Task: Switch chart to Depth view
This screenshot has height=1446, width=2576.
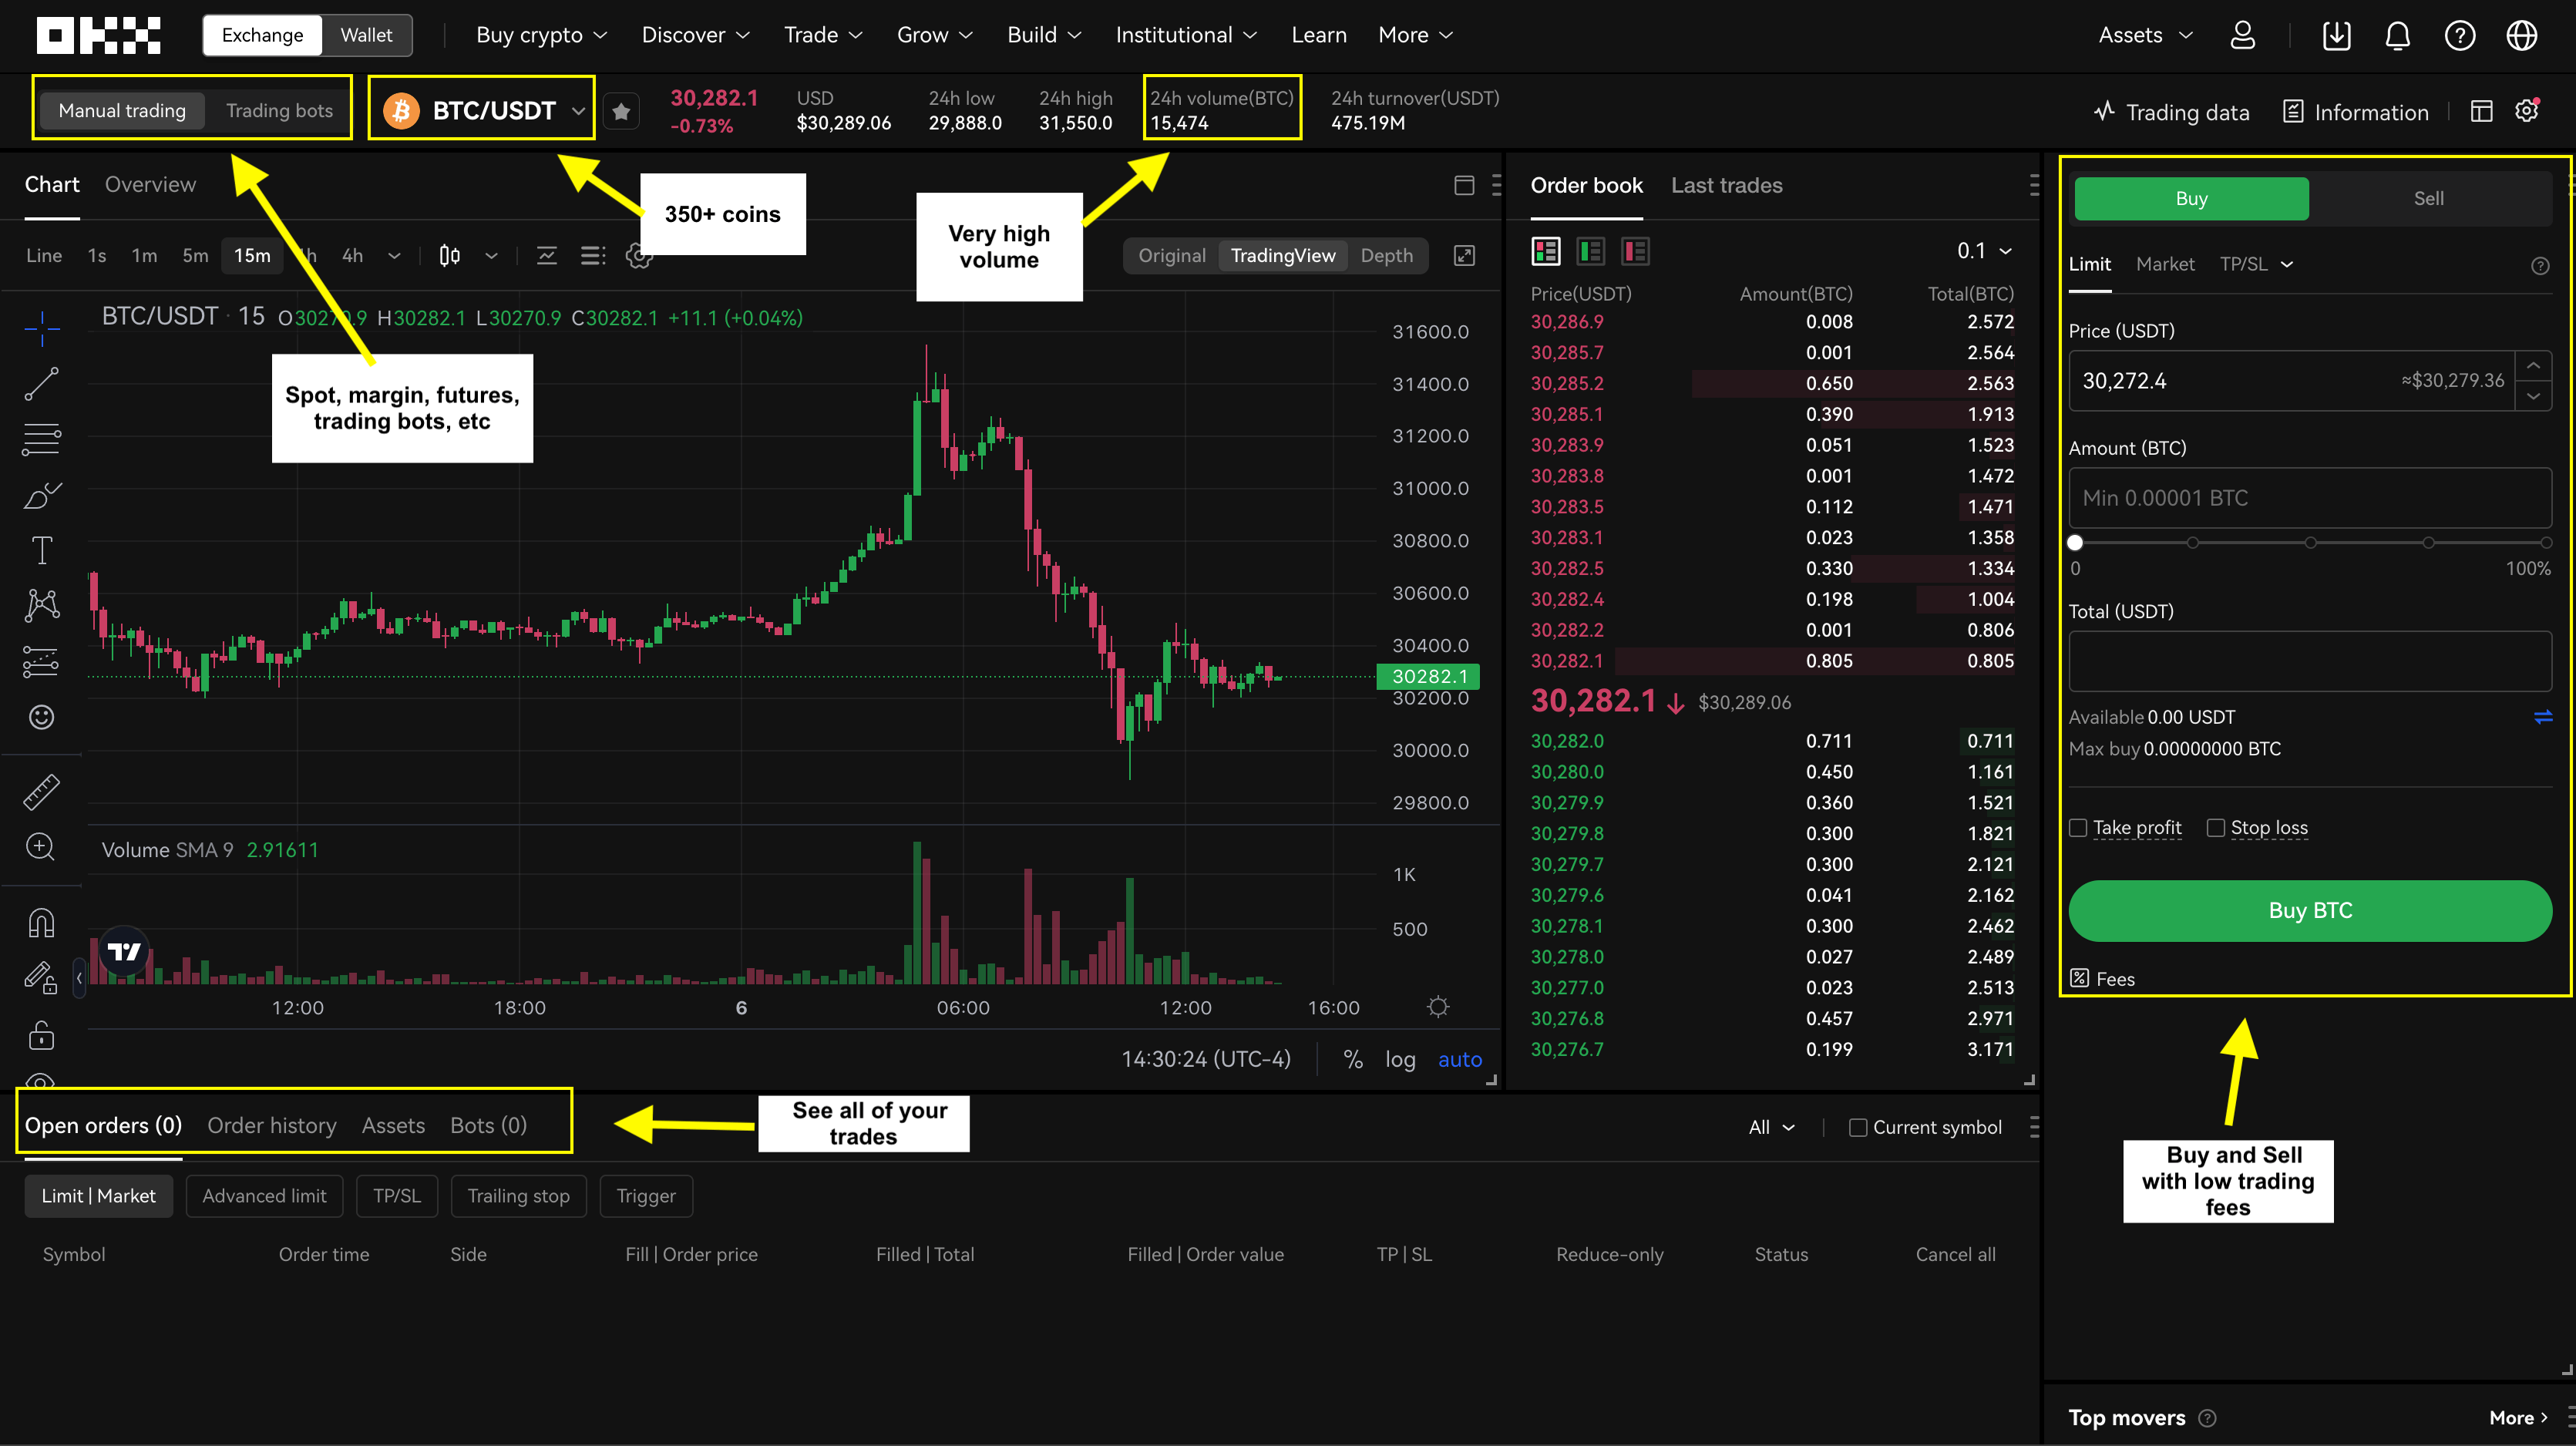Action: point(1386,256)
